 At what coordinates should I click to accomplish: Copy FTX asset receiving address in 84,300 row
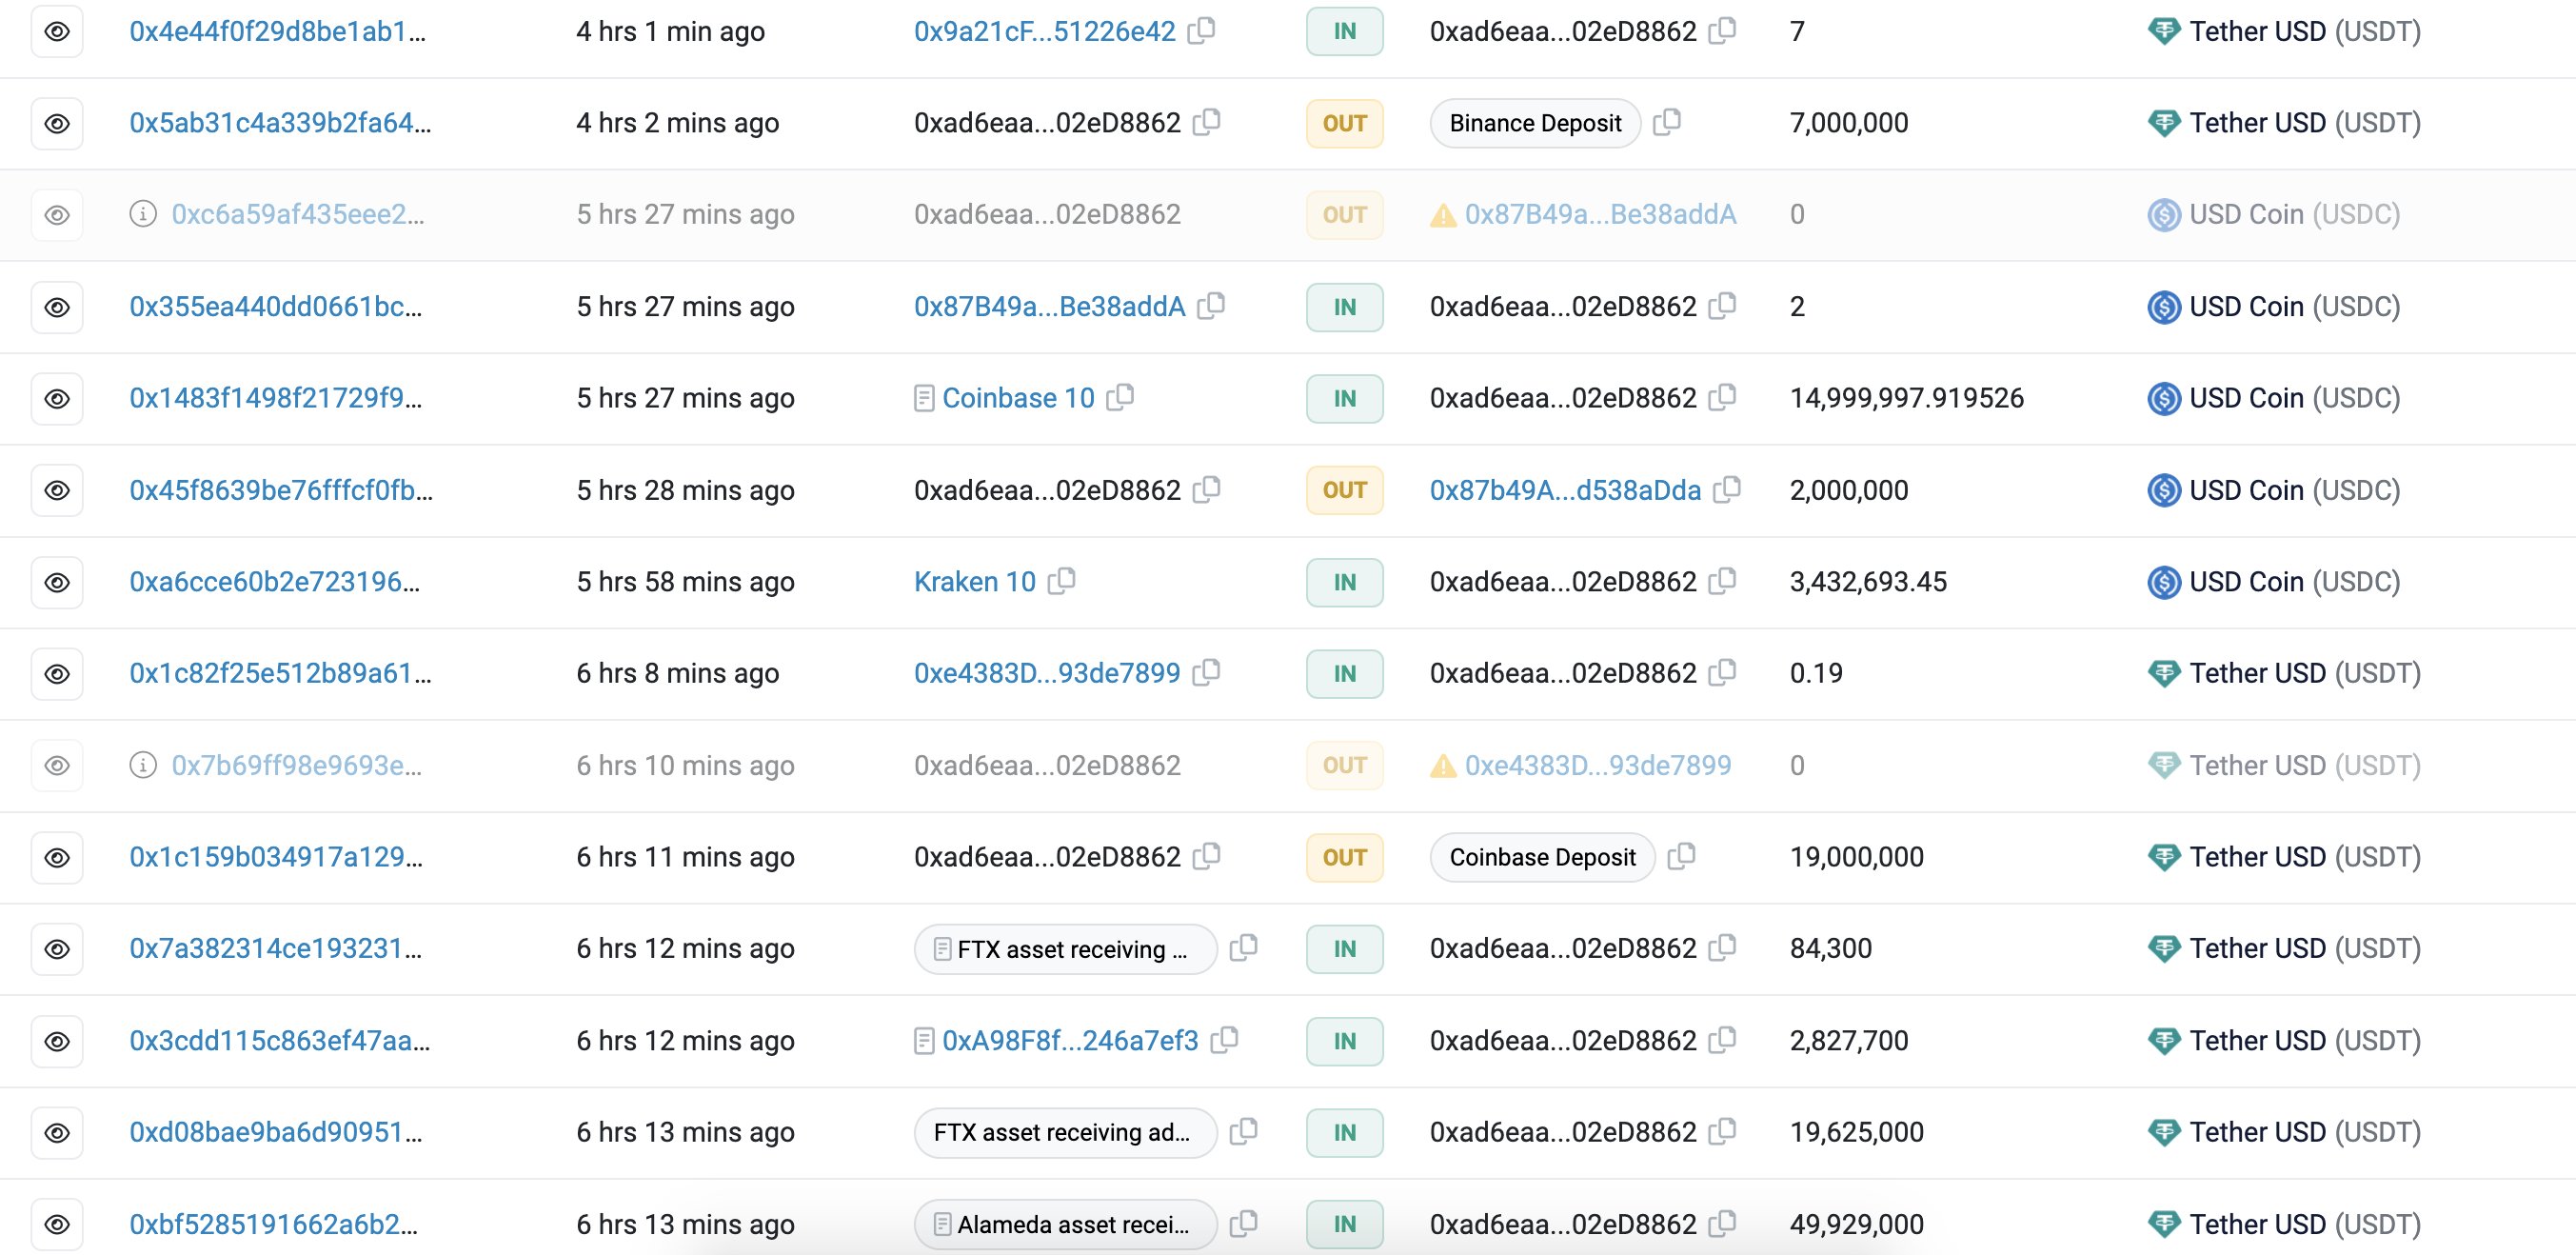[1243, 947]
